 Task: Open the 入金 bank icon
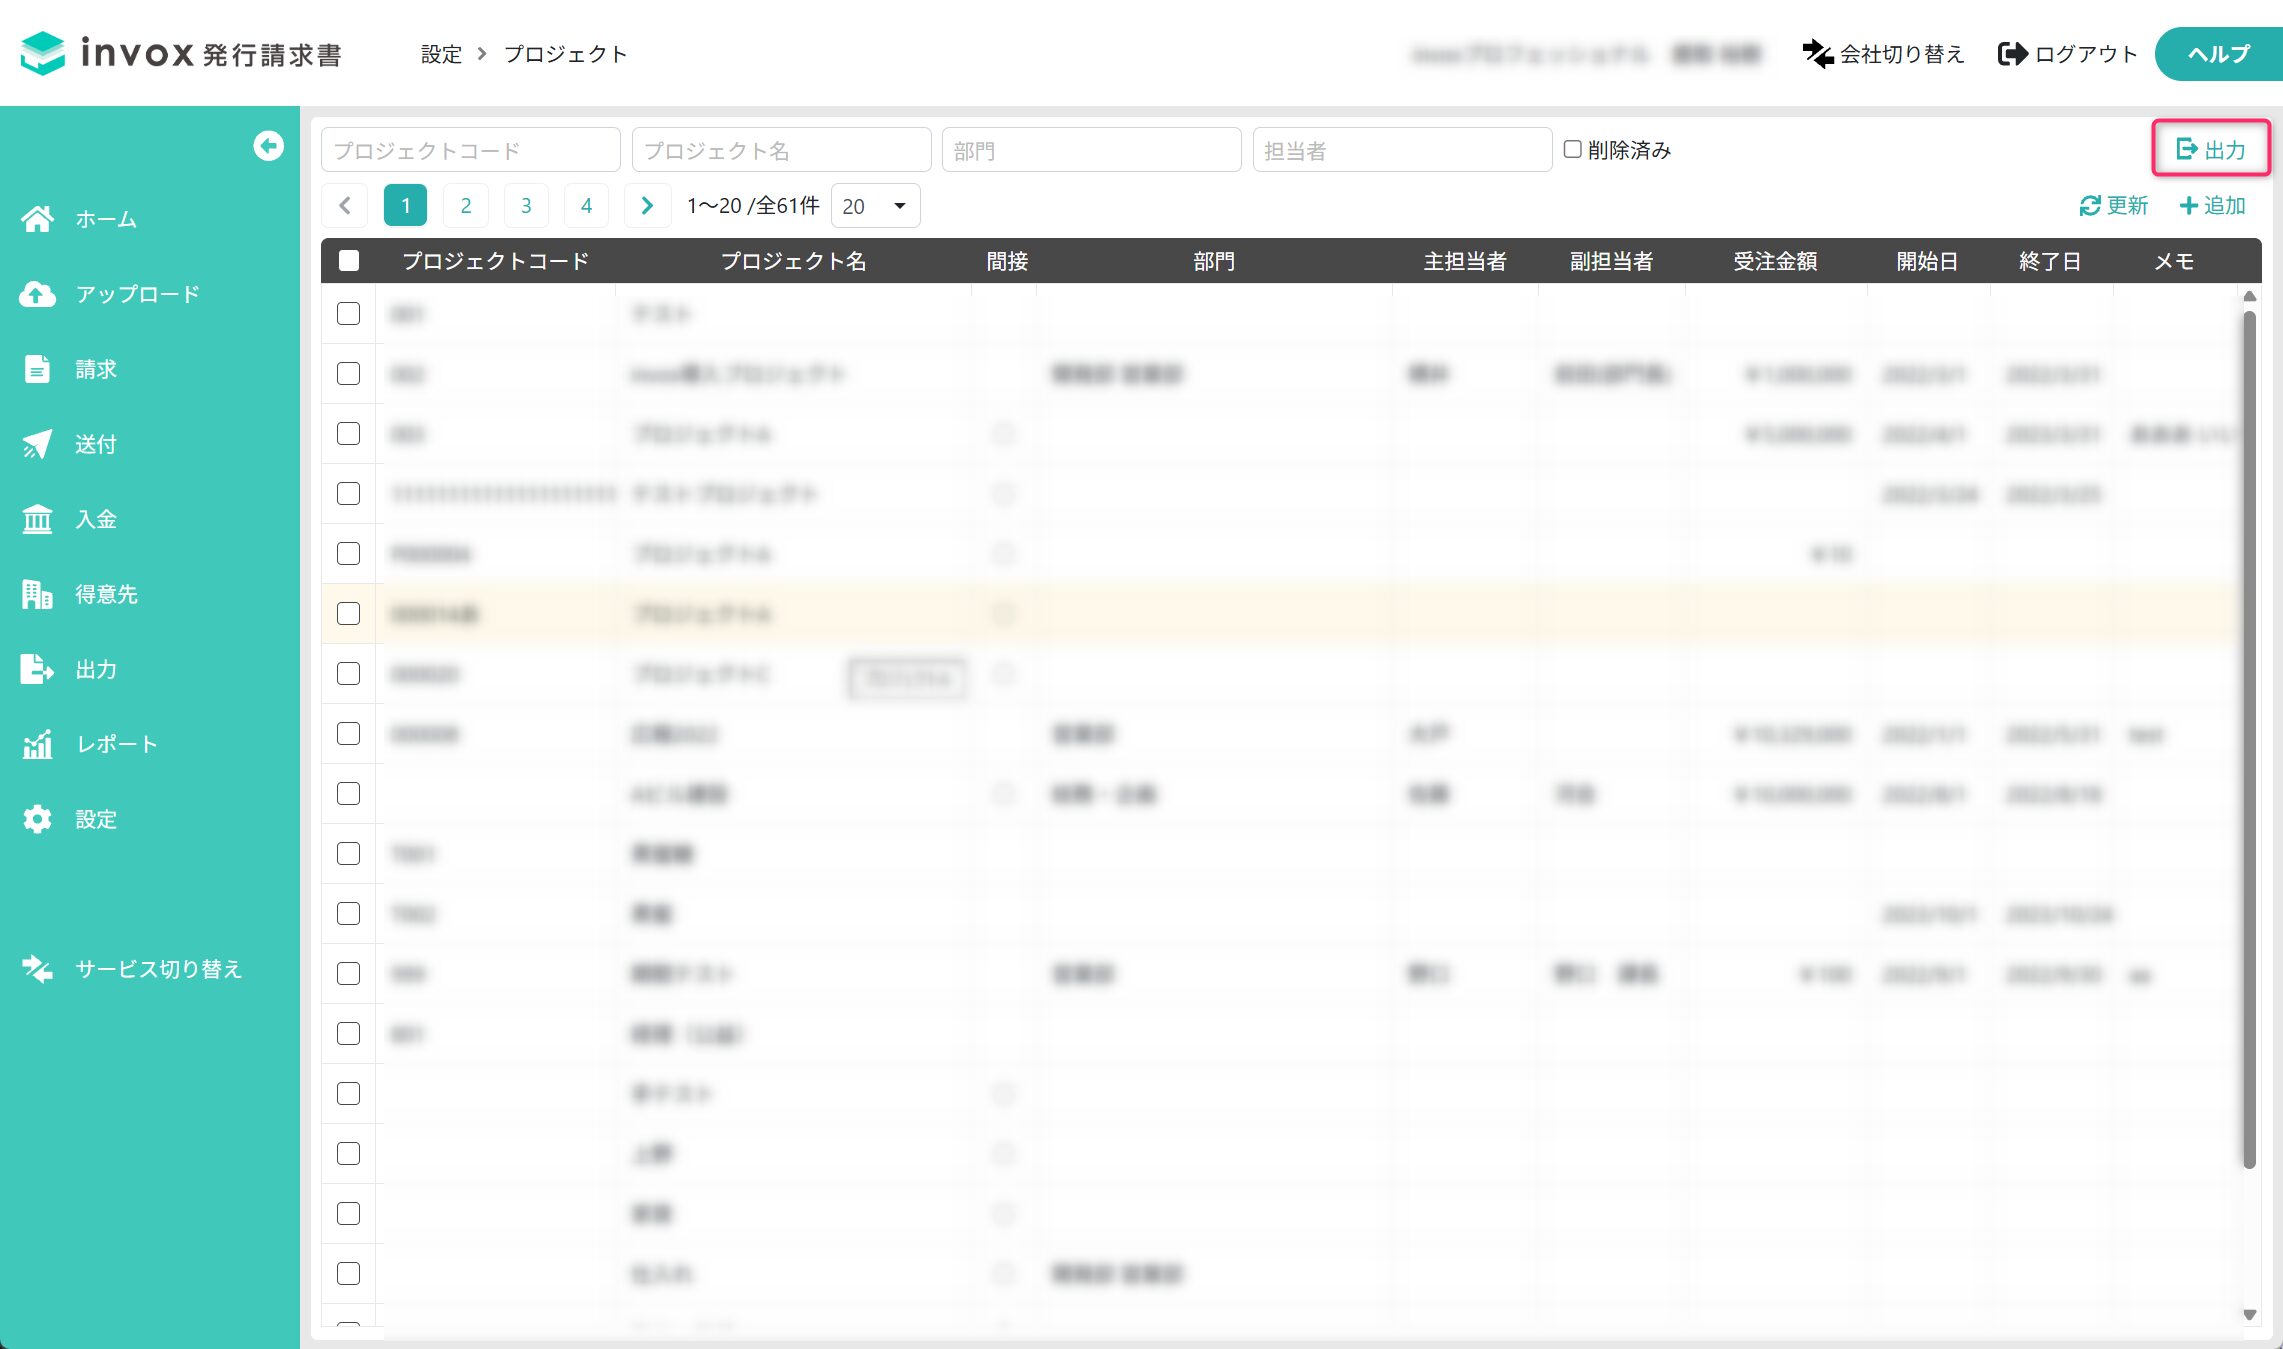pos(38,519)
